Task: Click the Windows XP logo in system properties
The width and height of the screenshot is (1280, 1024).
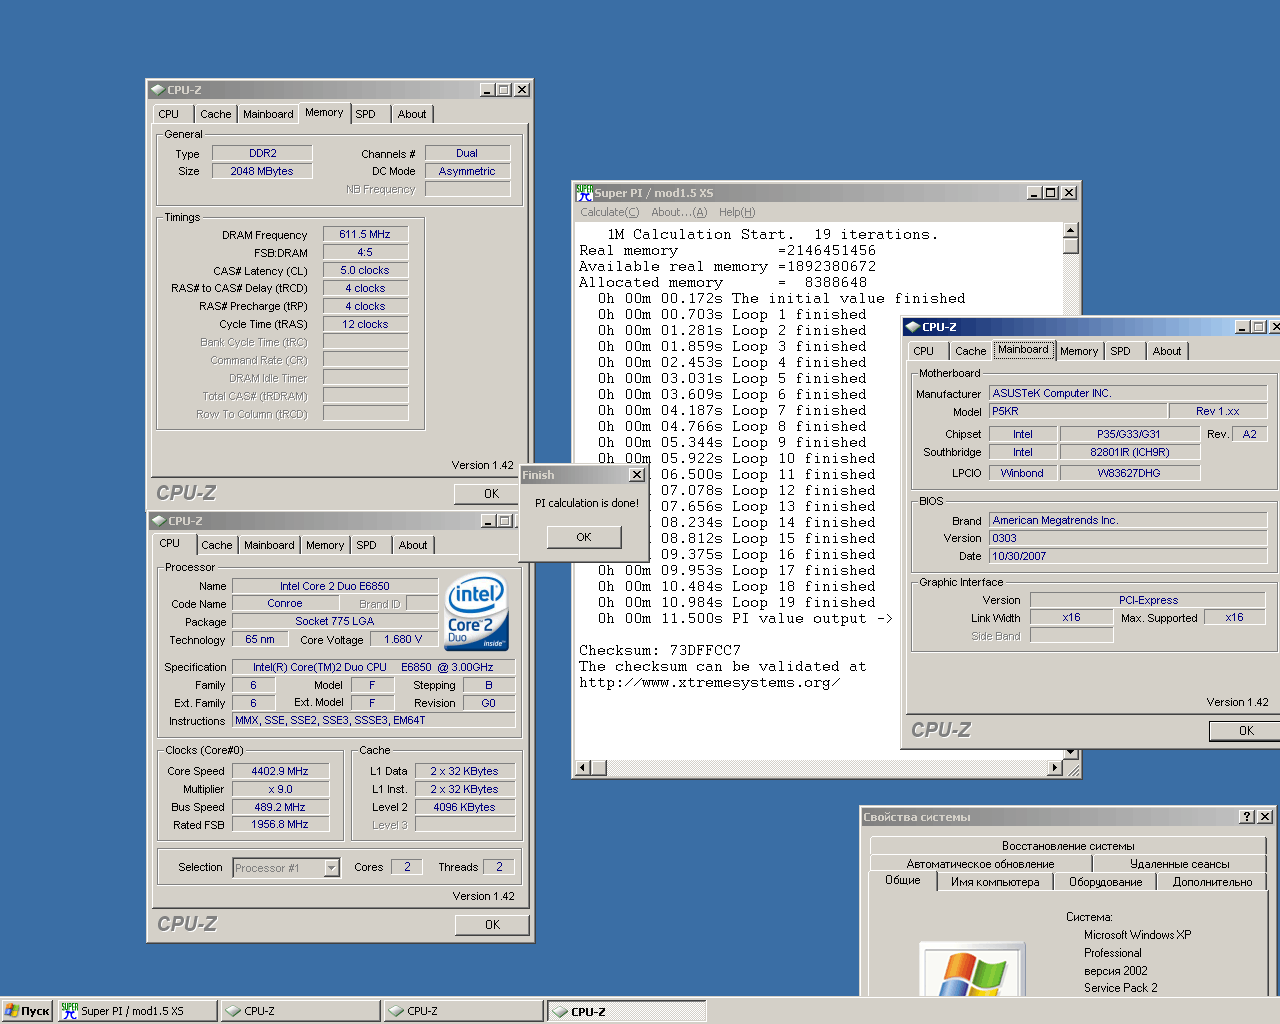Action: point(972,970)
